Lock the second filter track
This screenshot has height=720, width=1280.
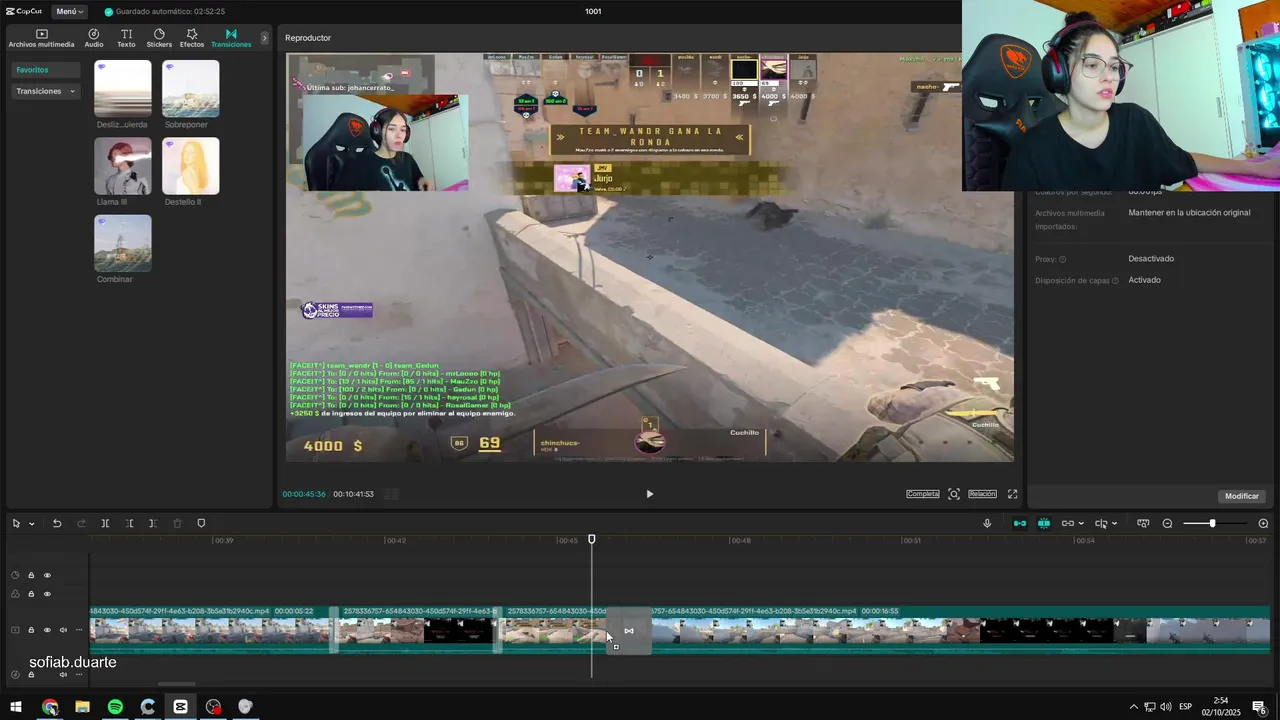click(x=31, y=594)
